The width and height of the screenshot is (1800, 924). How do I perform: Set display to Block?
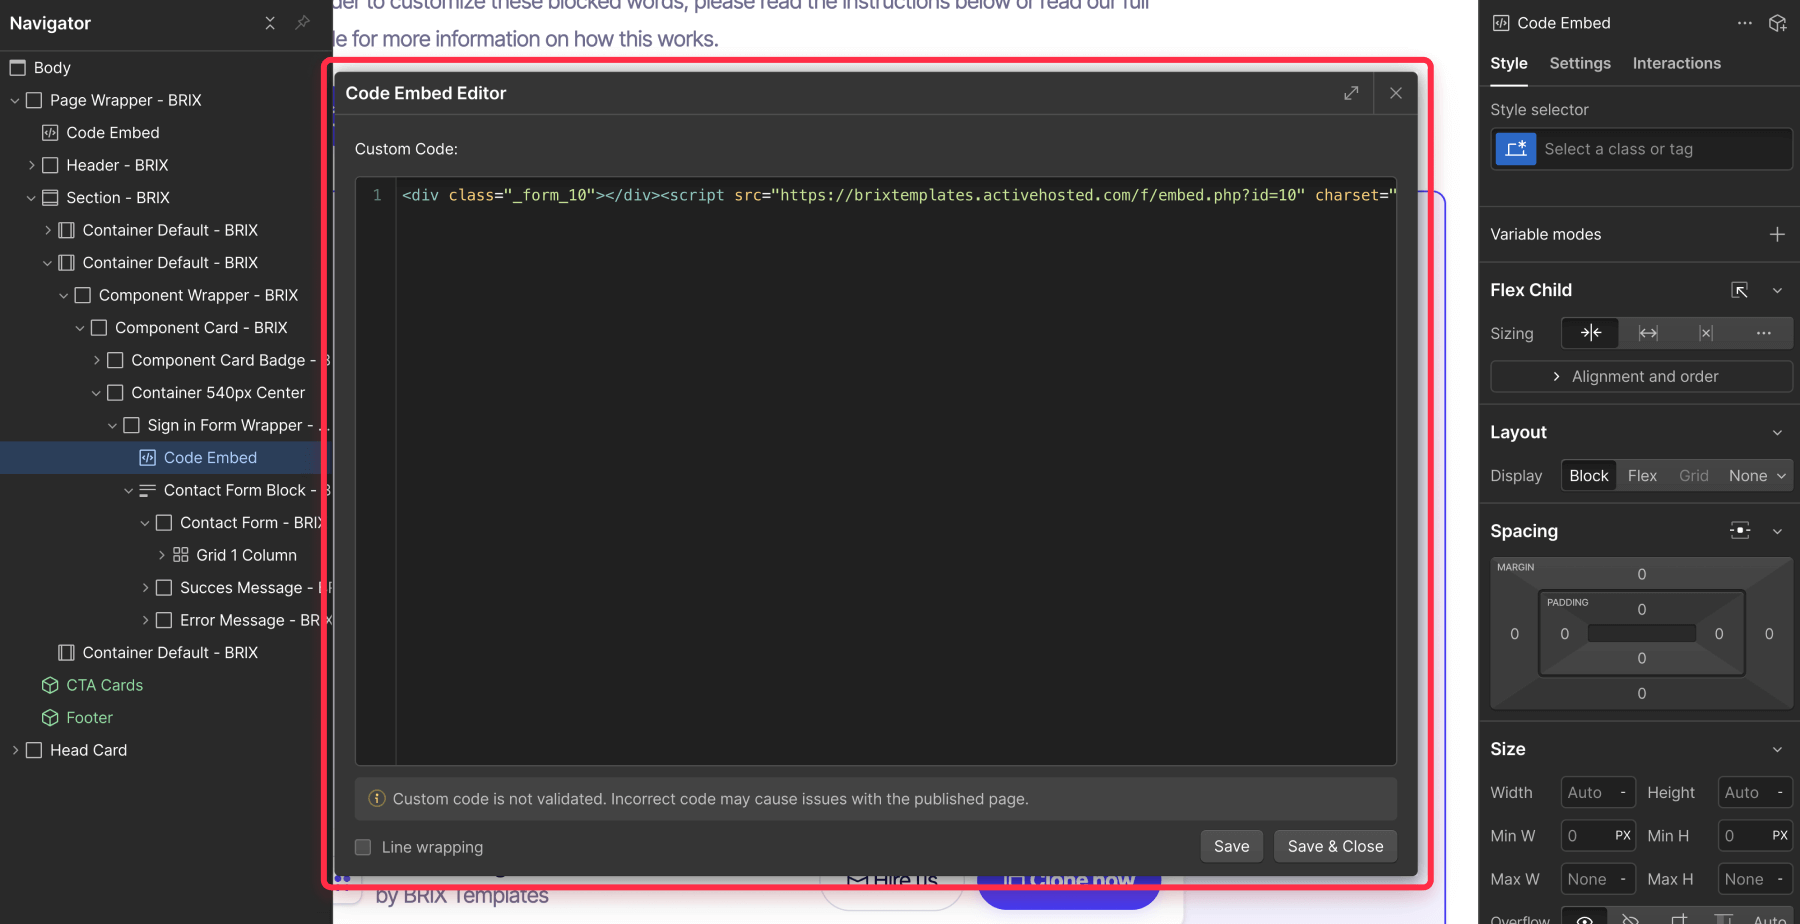pyautogui.click(x=1589, y=476)
